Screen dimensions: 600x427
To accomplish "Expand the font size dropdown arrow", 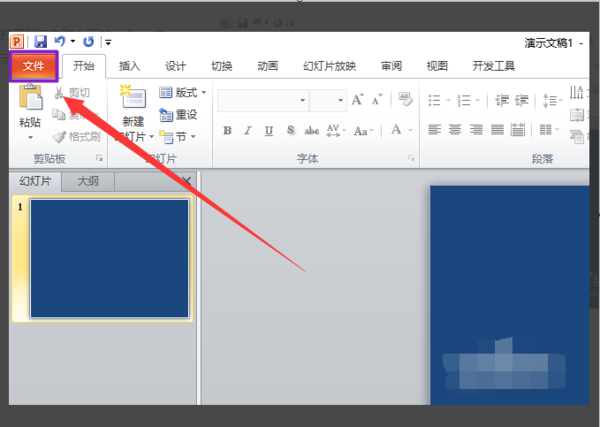I will point(340,100).
